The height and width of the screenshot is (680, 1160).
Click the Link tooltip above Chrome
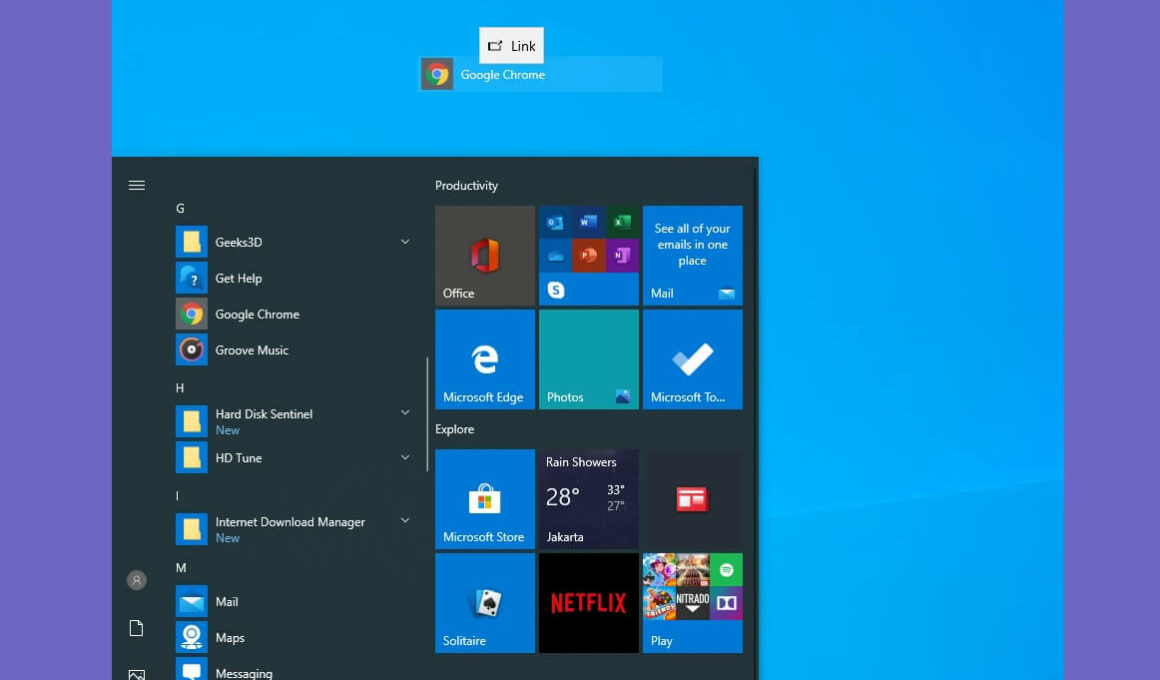tap(512, 46)
